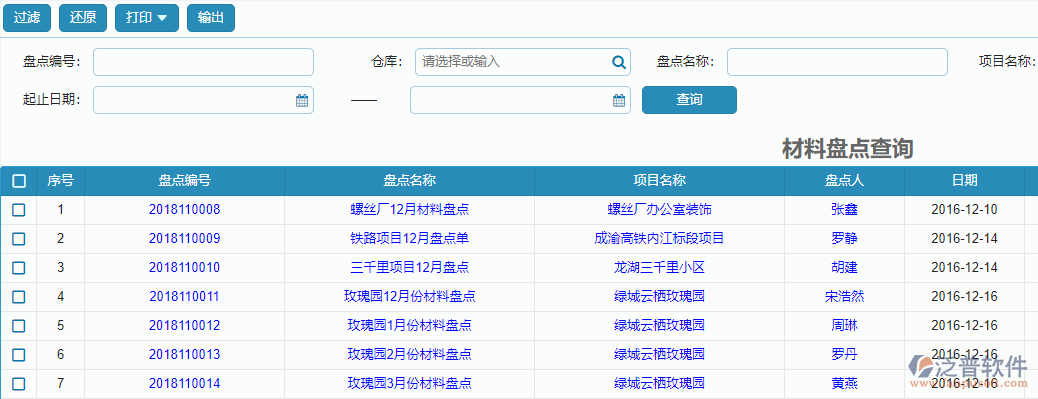Open 三千里项目12月盘点 link
The image size is (1038, 399).
[410, 268]
